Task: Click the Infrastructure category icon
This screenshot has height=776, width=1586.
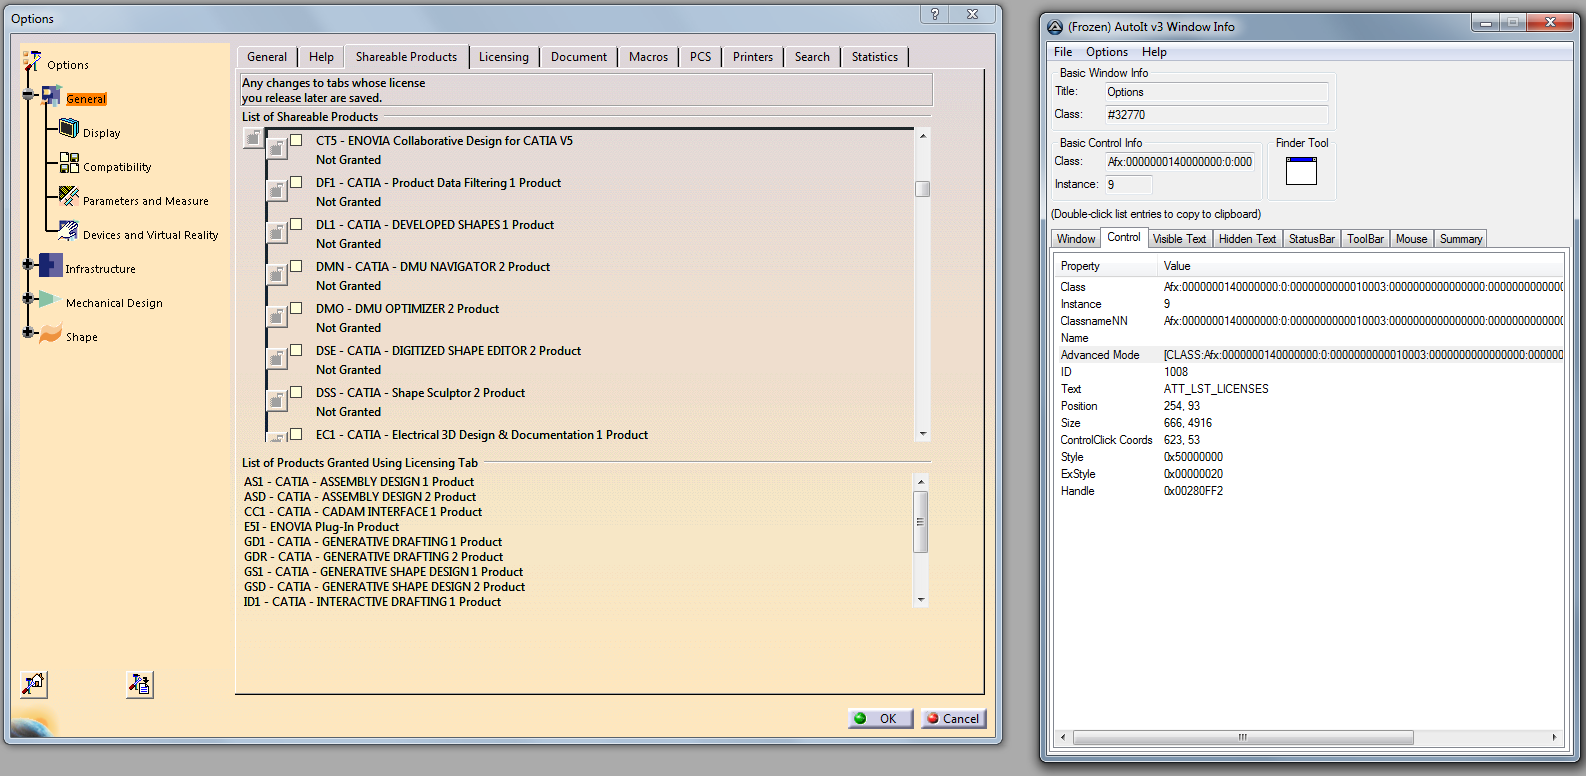Action: pyautogui.click(x=51, y=265)
